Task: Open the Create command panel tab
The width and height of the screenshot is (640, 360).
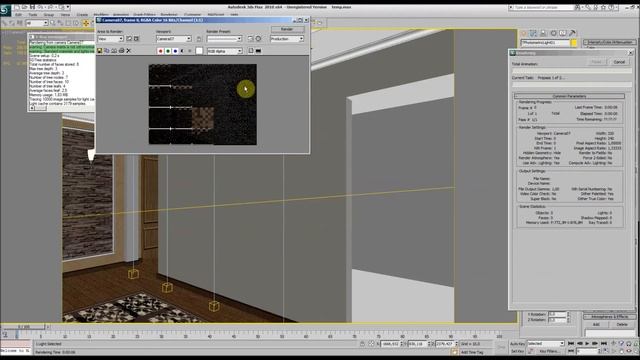Action: (524, 33)
